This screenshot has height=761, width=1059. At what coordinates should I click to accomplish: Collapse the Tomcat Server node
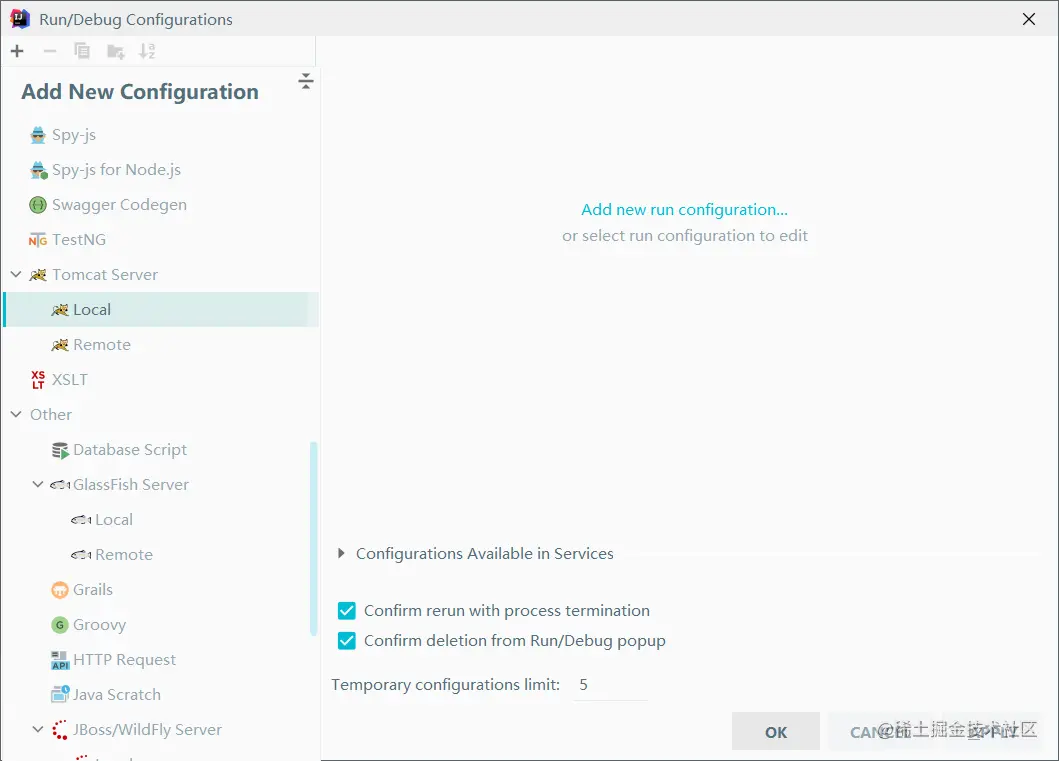(16, 274)
